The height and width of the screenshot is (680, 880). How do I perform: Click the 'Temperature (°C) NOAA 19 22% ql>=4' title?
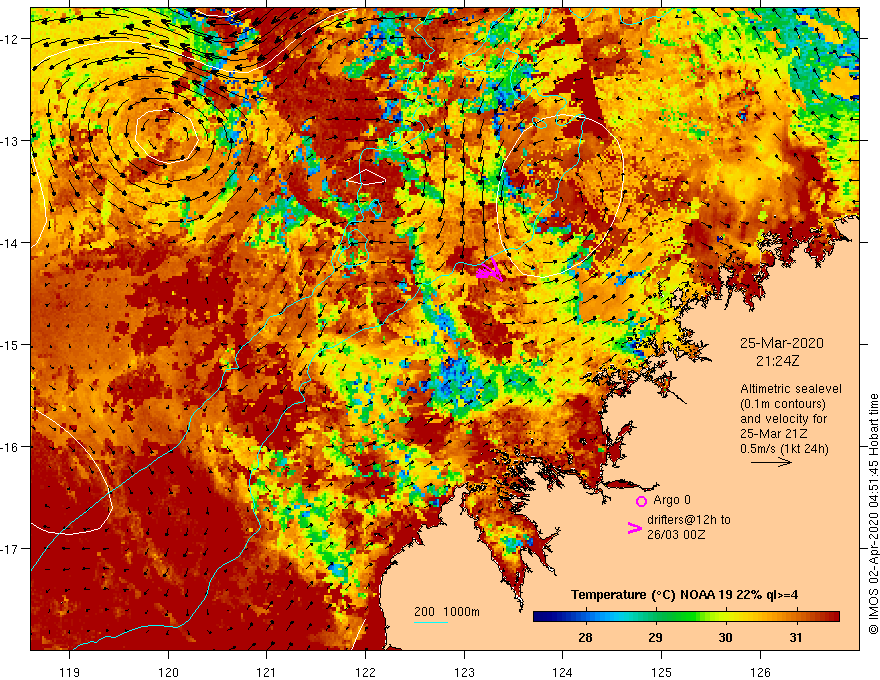(x=684, y=595)
